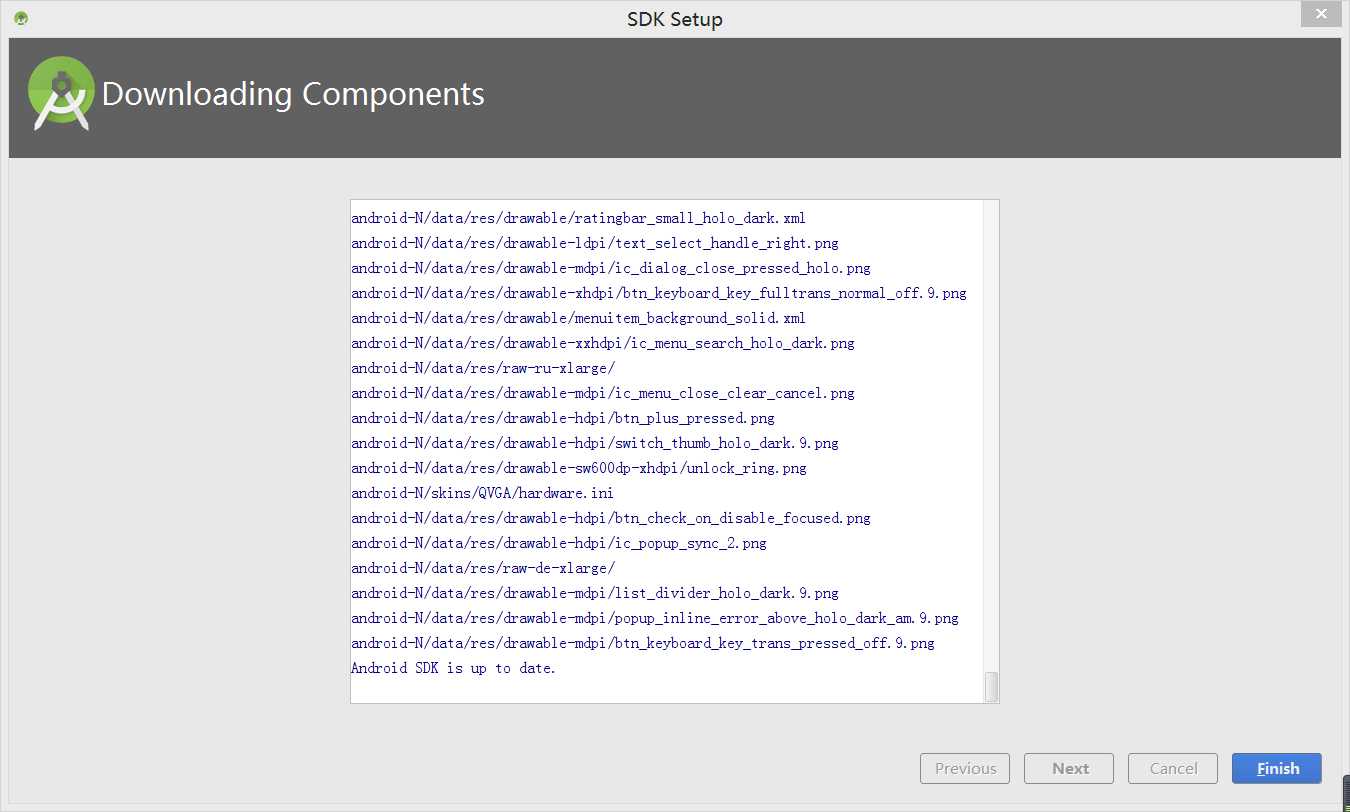Close the SDK Setup window
Image resolution: width=1350 pixels, height=812 pixels.
[x=1321, y=14]
